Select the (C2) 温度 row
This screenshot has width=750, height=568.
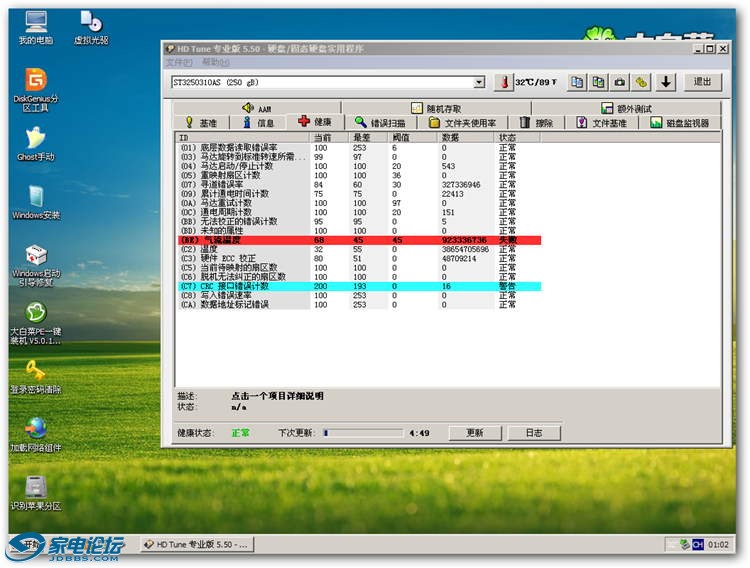click(x=359, y=249)
